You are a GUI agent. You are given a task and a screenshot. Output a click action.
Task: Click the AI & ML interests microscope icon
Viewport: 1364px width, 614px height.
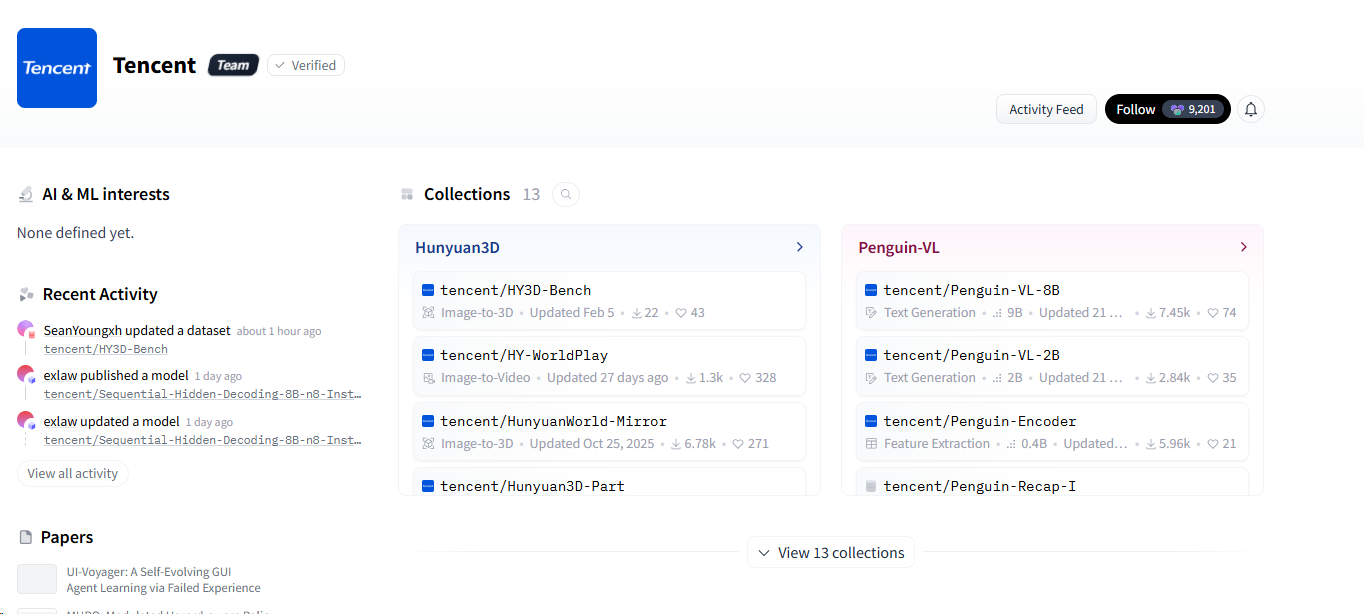tap(26, 194)
